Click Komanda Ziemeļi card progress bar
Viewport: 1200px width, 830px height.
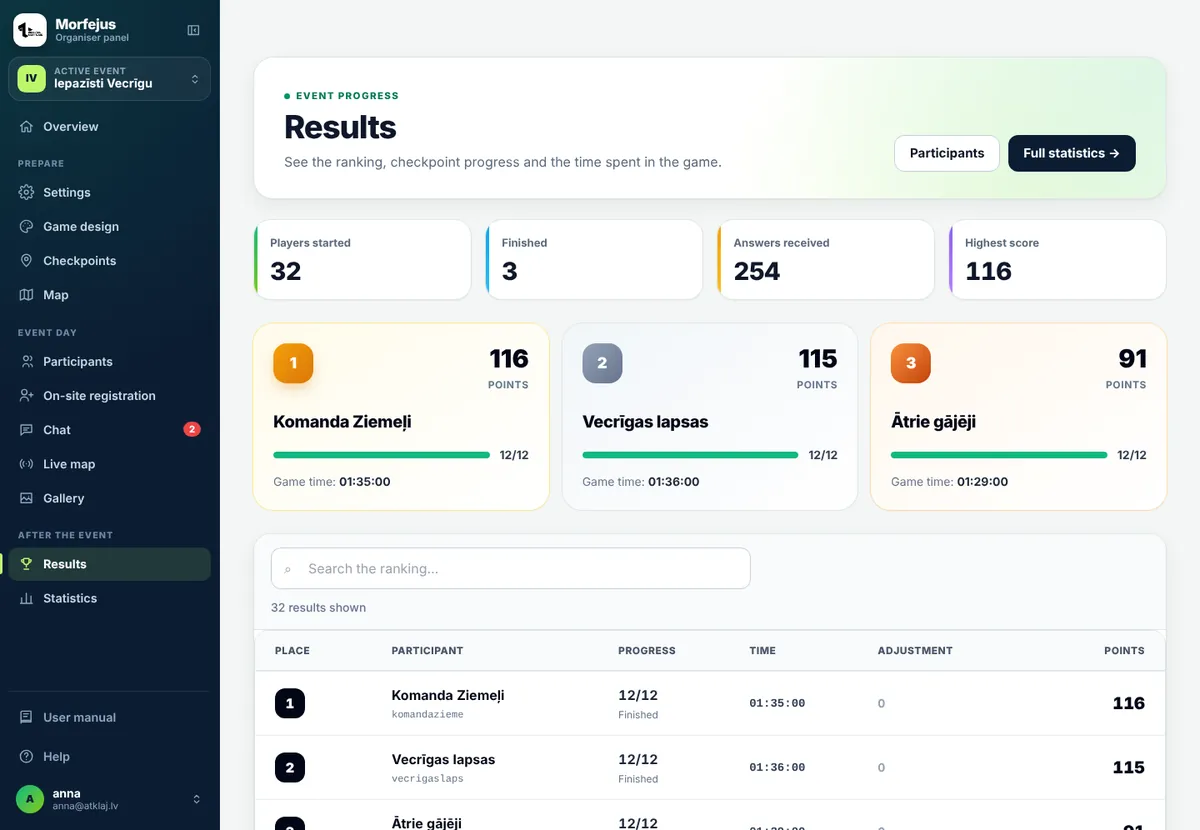pos(382,455)
